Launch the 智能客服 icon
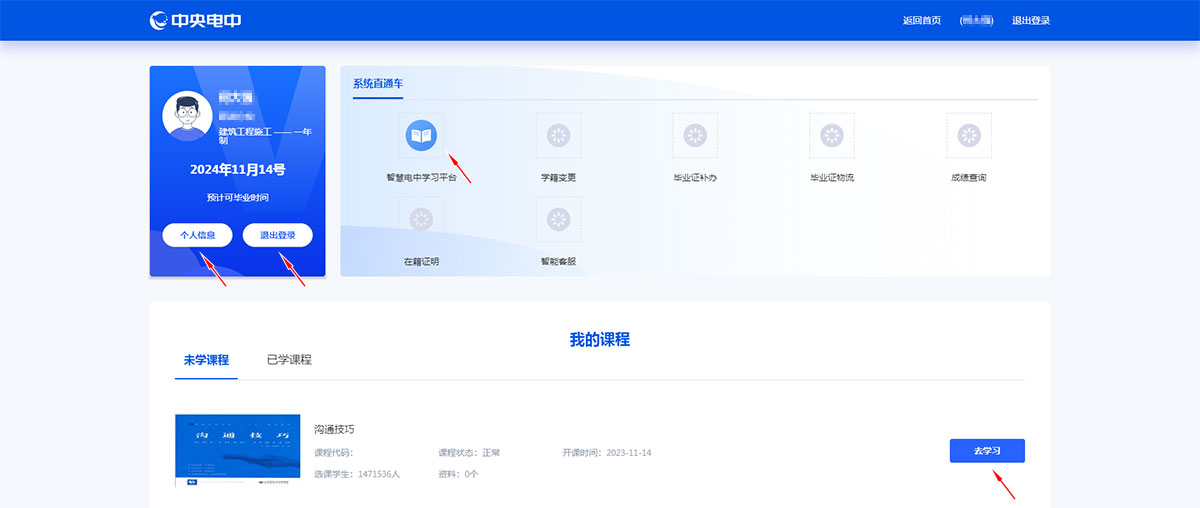Screen dimensions: 1200x508 [x=558, y=219]
